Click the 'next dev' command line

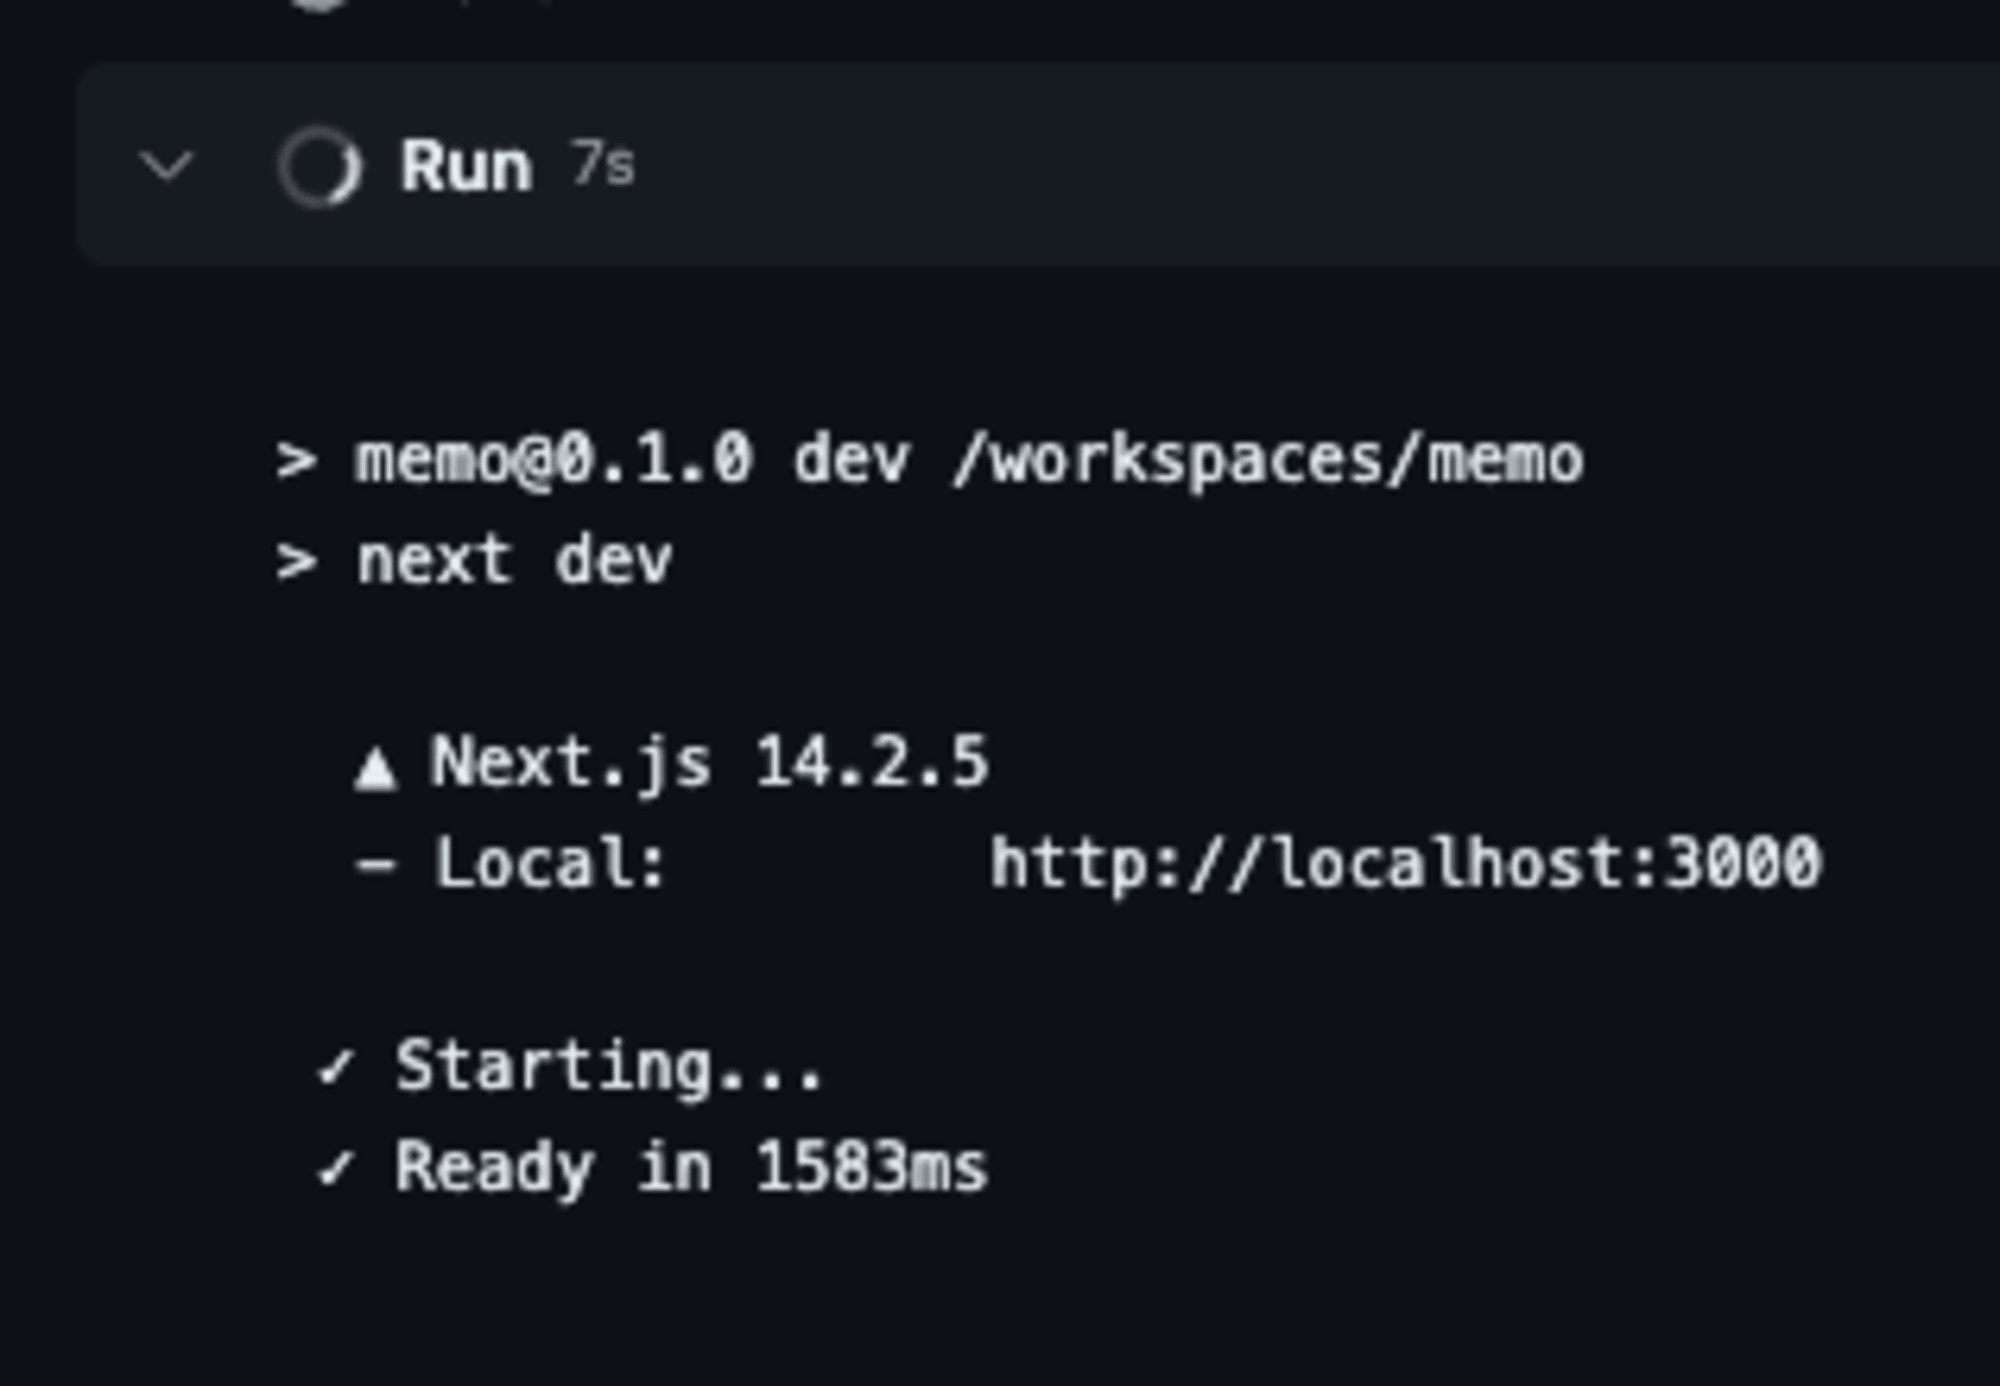474,560
